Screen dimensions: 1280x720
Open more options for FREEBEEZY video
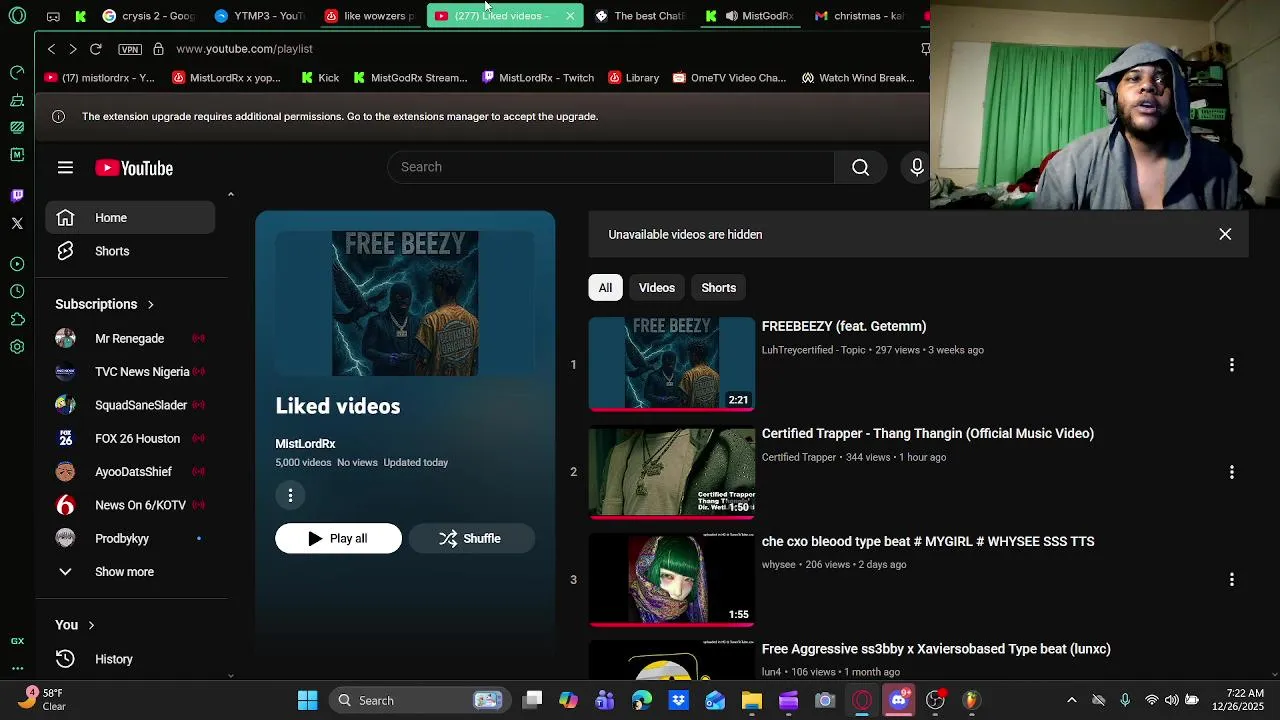(x=1232, y=365)
